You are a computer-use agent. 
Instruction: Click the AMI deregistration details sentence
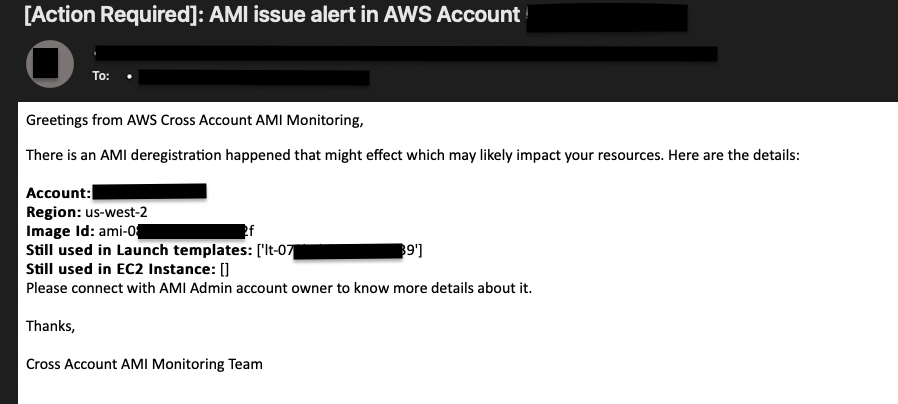[x=412, y=155]
